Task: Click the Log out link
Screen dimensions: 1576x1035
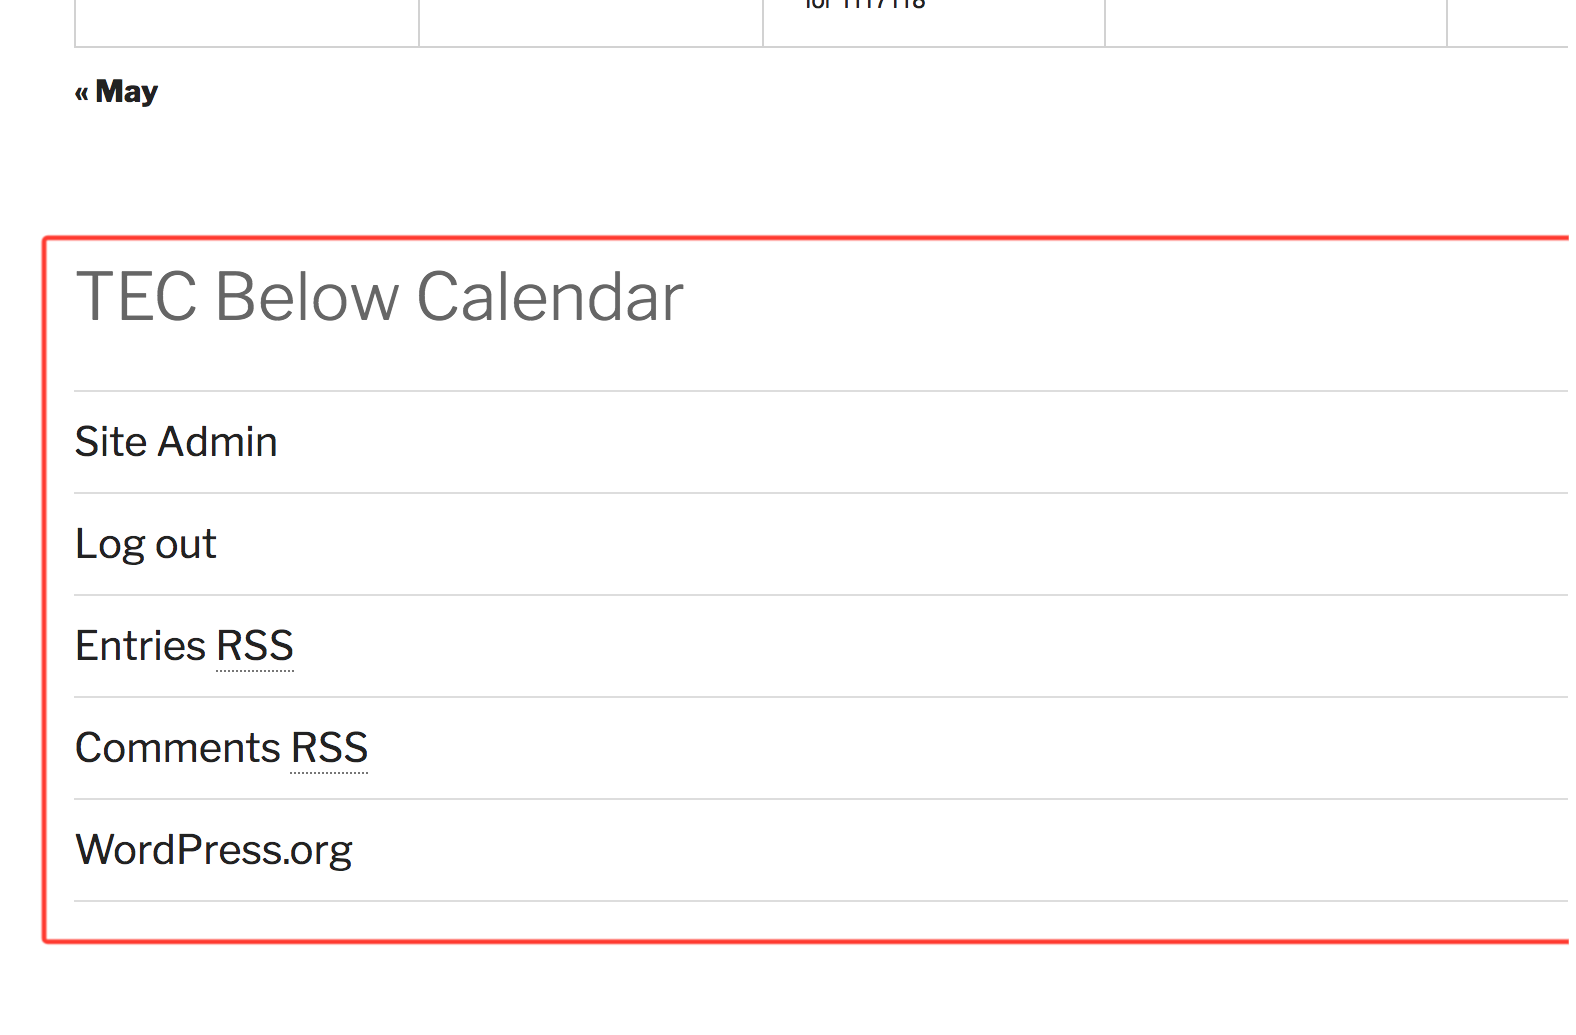Action: [146, 544]
